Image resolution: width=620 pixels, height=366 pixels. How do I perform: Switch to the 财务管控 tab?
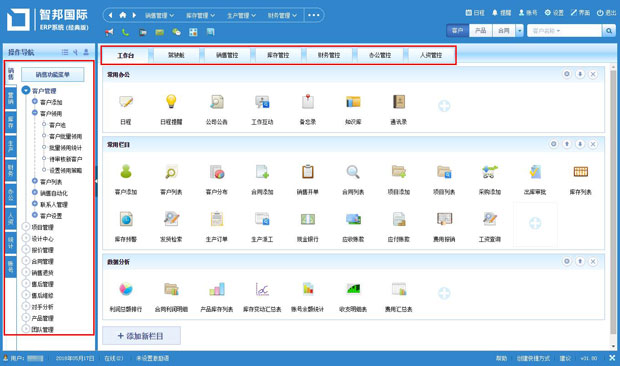(x=329, y=55)
